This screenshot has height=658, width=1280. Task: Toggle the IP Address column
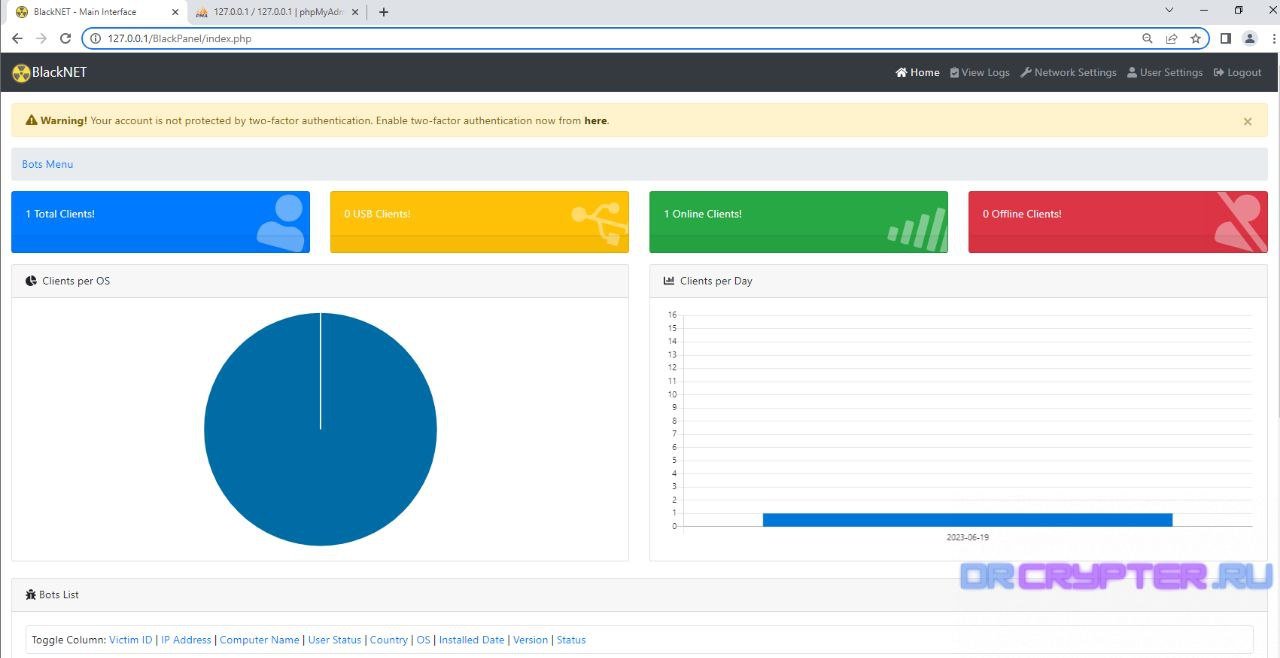(x=186, y=640)
